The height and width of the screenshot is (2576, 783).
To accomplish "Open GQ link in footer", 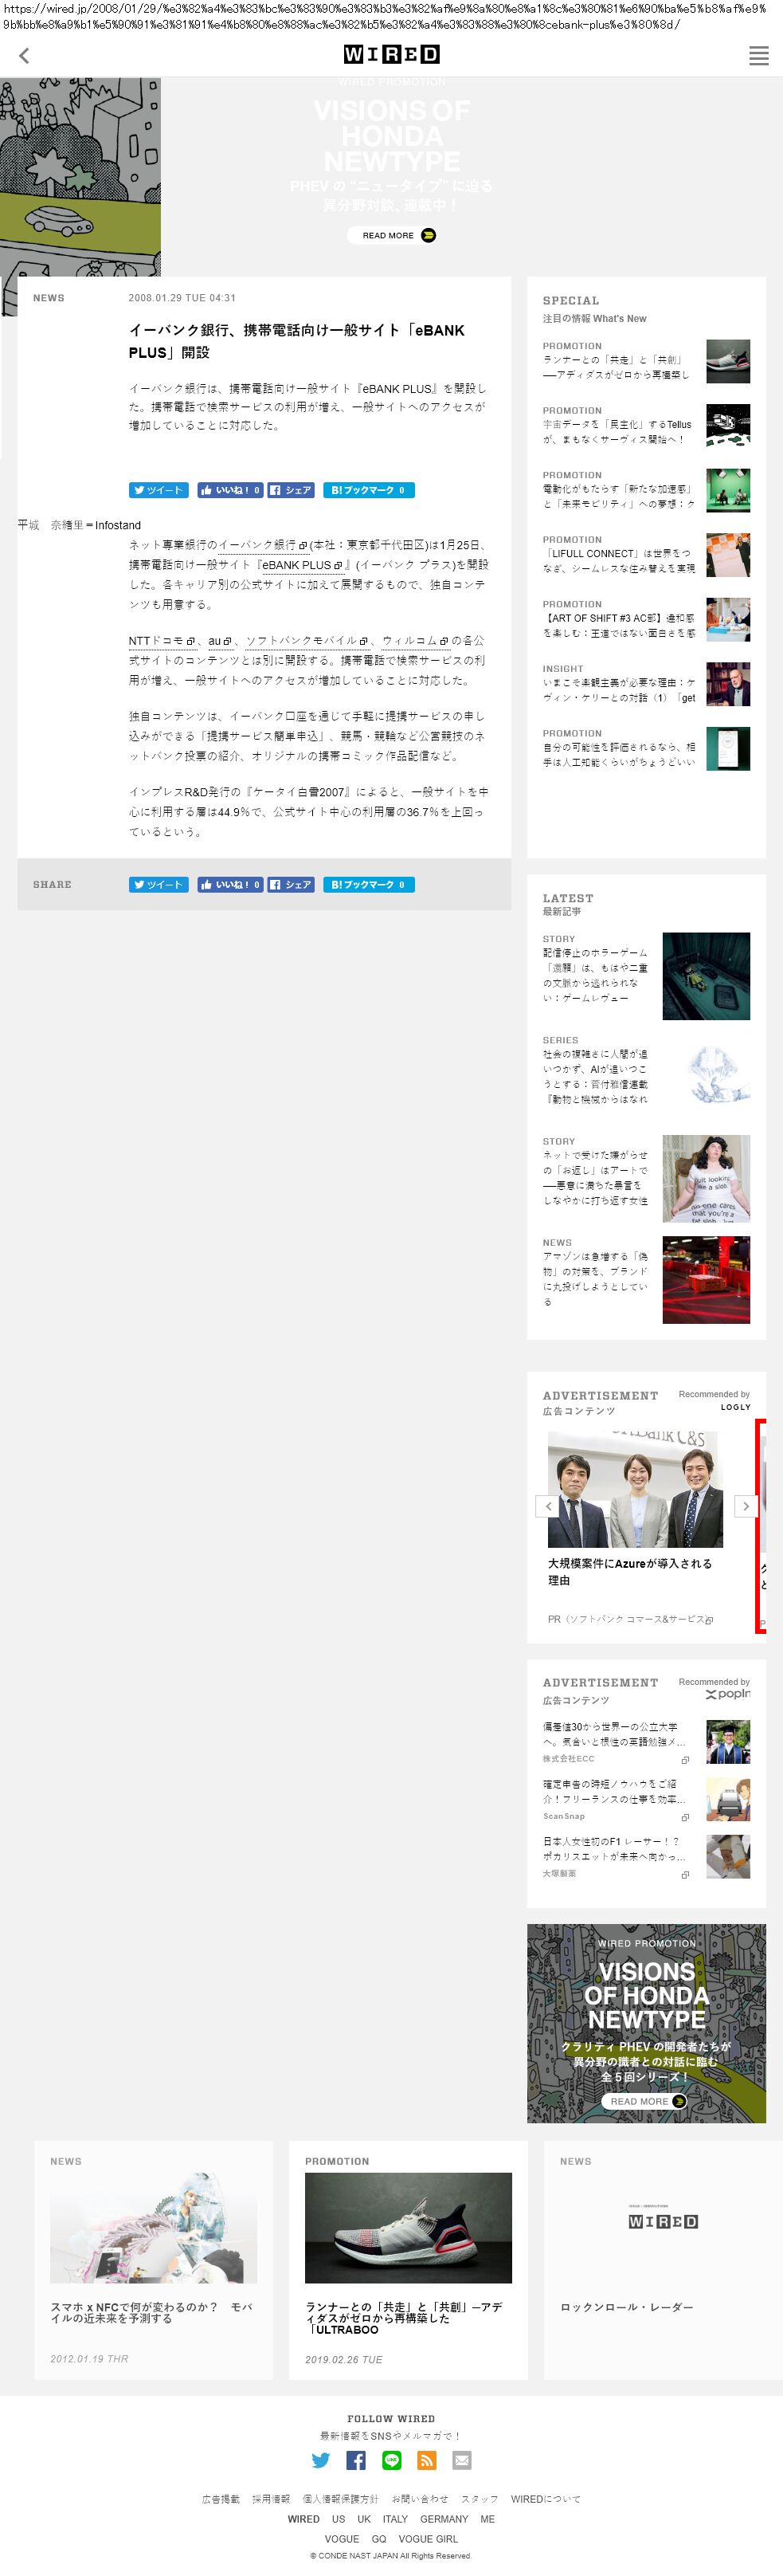I will pos(378,2539).
